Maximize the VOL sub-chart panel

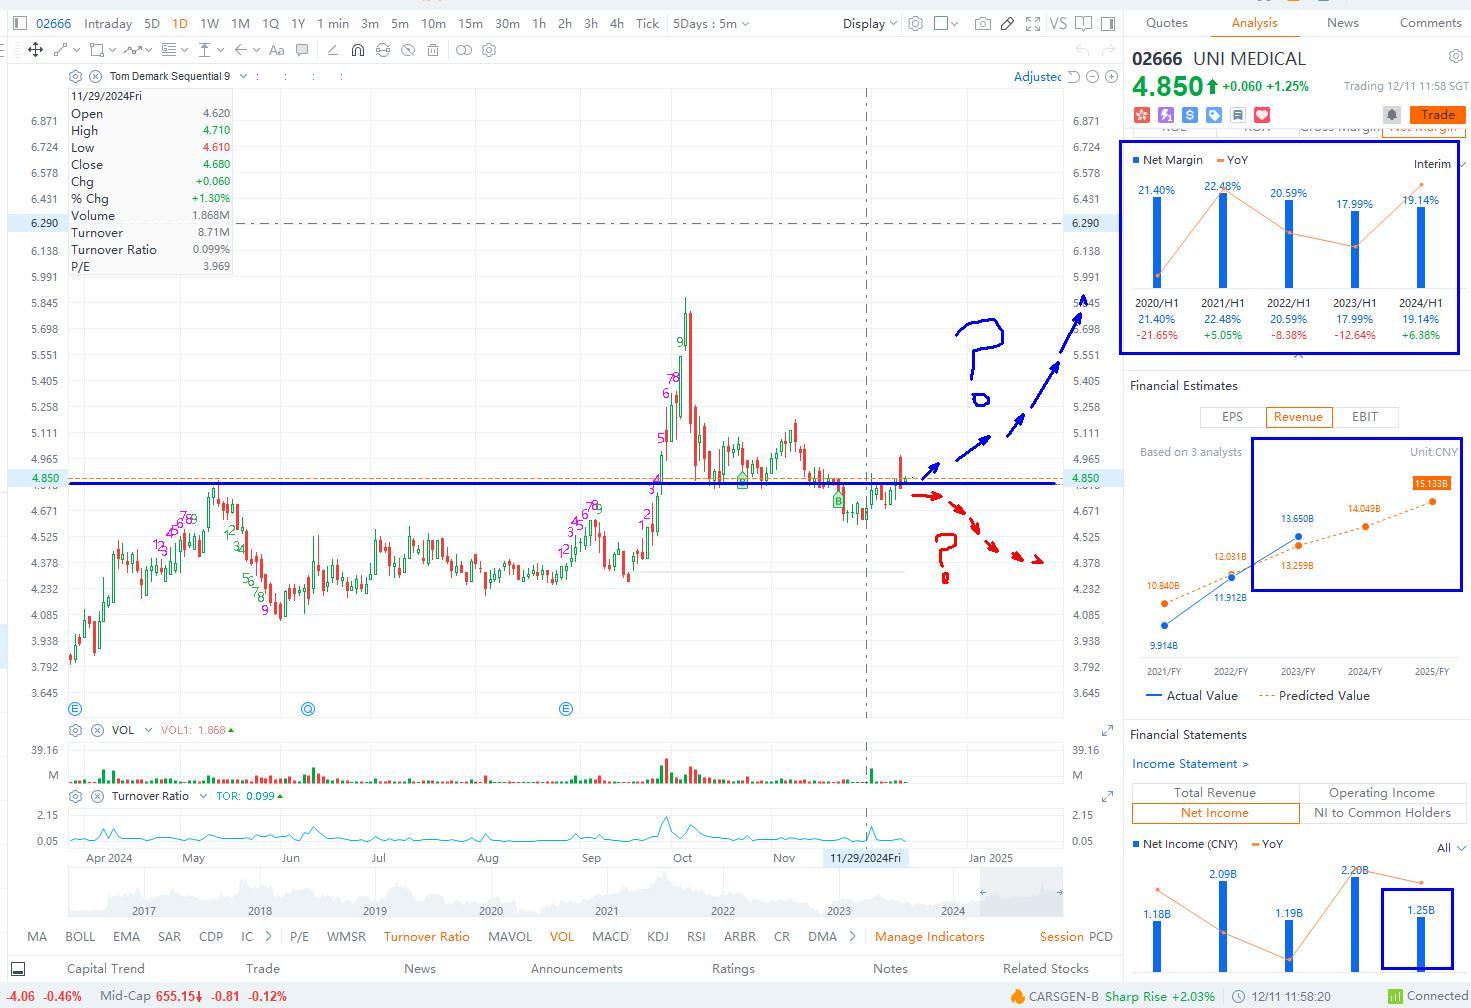click(1107, 731)
